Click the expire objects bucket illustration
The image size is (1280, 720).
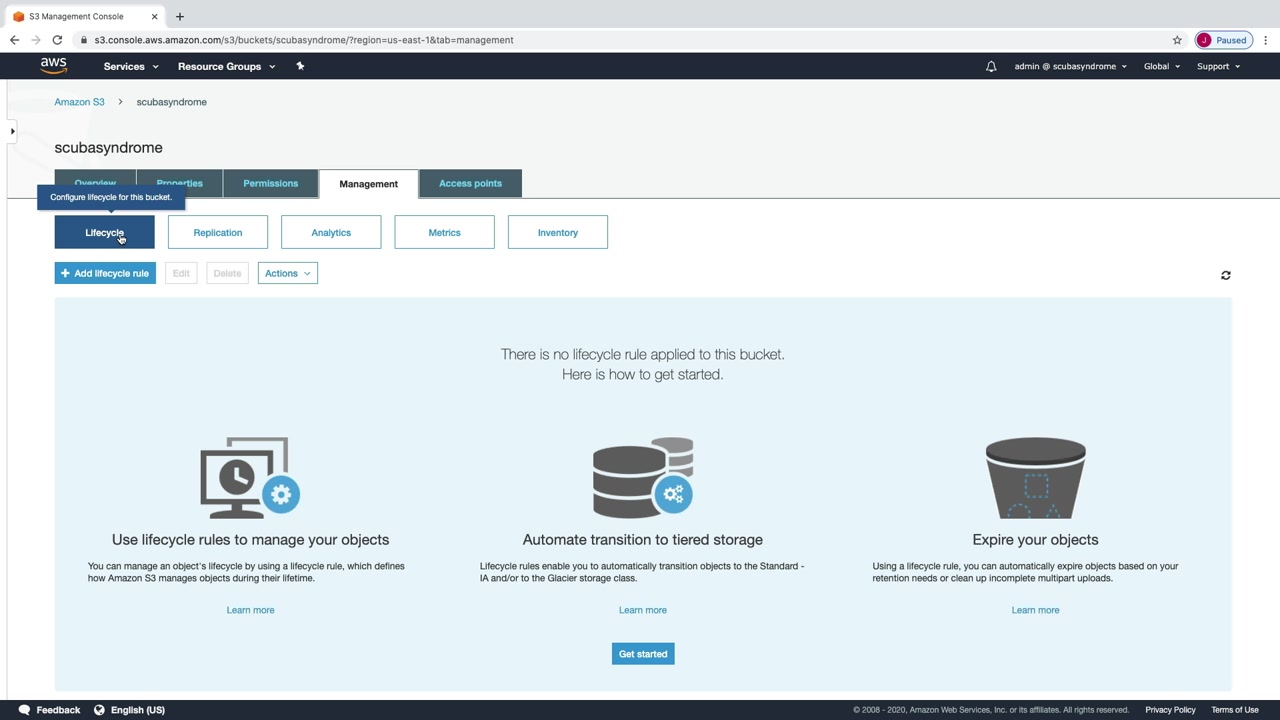tap(1035, 478)
